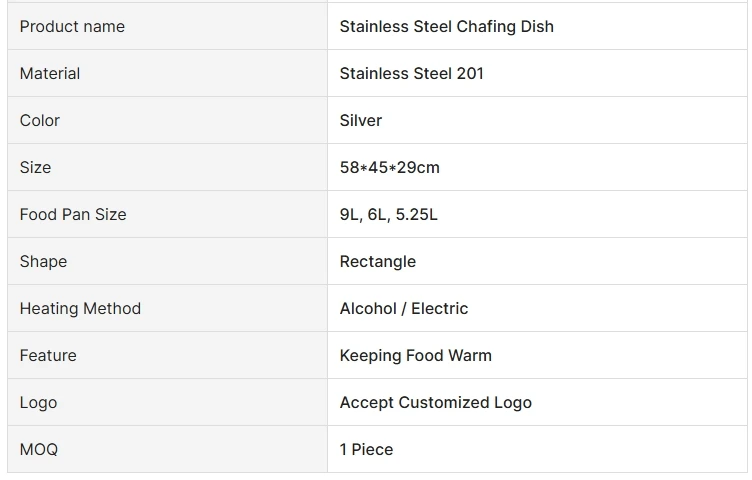Select the 1 Piece MOQ value
752x480 pixels.
coord(366,450)
